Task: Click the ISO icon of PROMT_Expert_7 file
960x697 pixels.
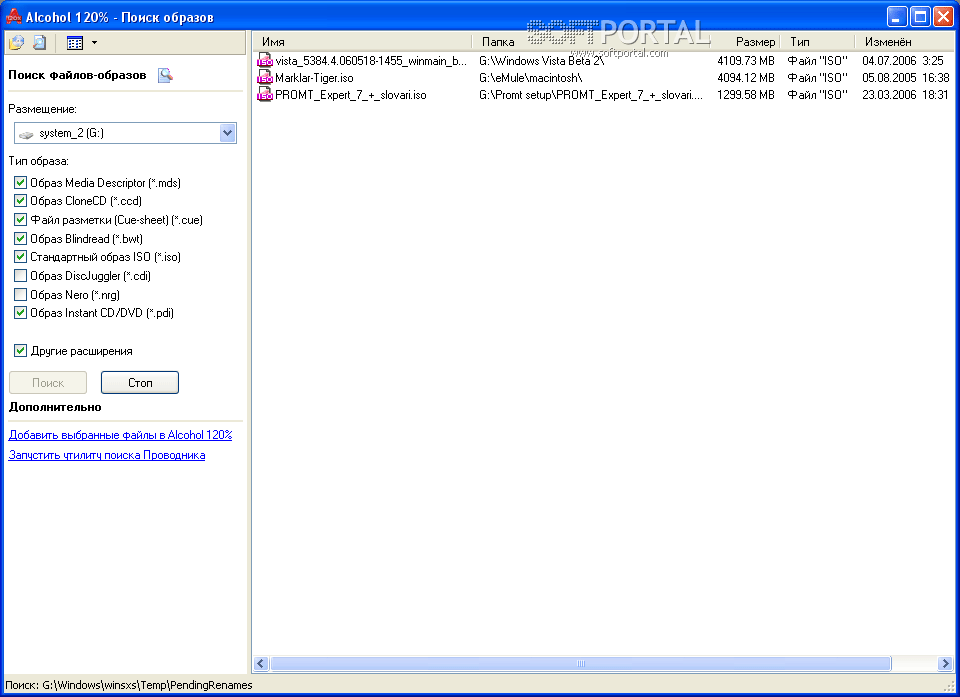Action: (x=264, y=95)
